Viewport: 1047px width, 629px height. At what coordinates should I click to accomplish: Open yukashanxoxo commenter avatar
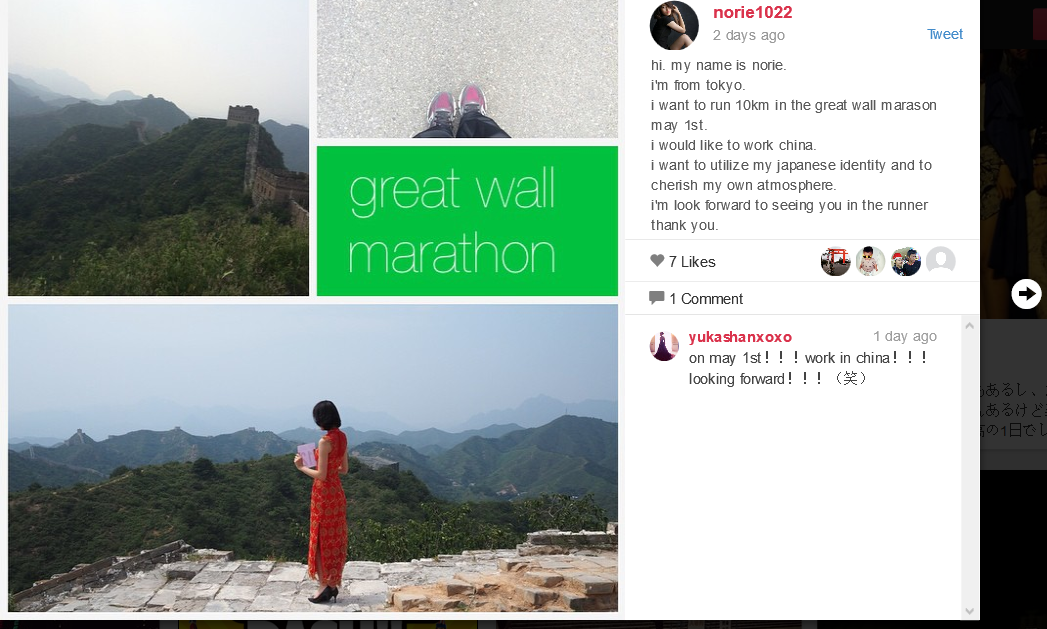(x=664, y=346)
